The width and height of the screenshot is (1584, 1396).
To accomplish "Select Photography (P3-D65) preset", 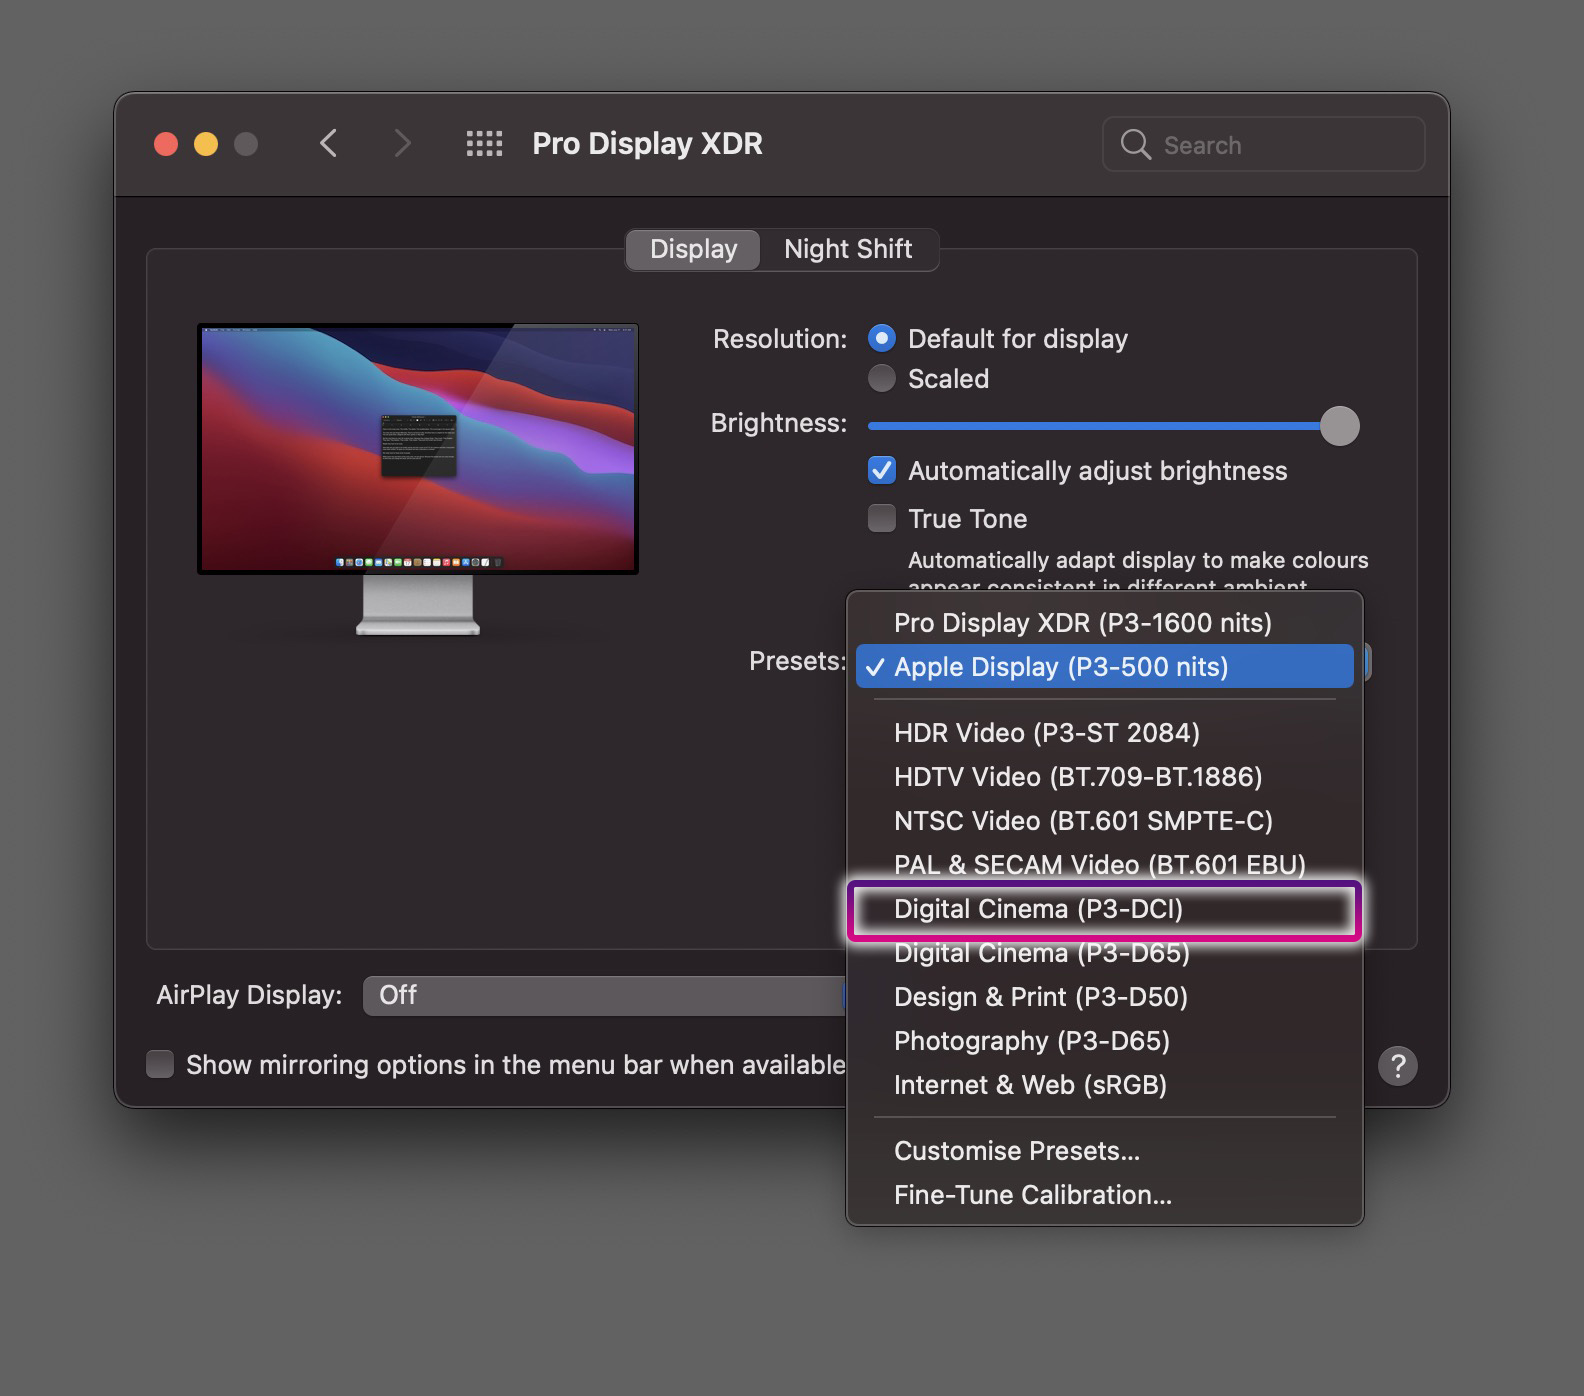I will click(x=1104, y=1041).
